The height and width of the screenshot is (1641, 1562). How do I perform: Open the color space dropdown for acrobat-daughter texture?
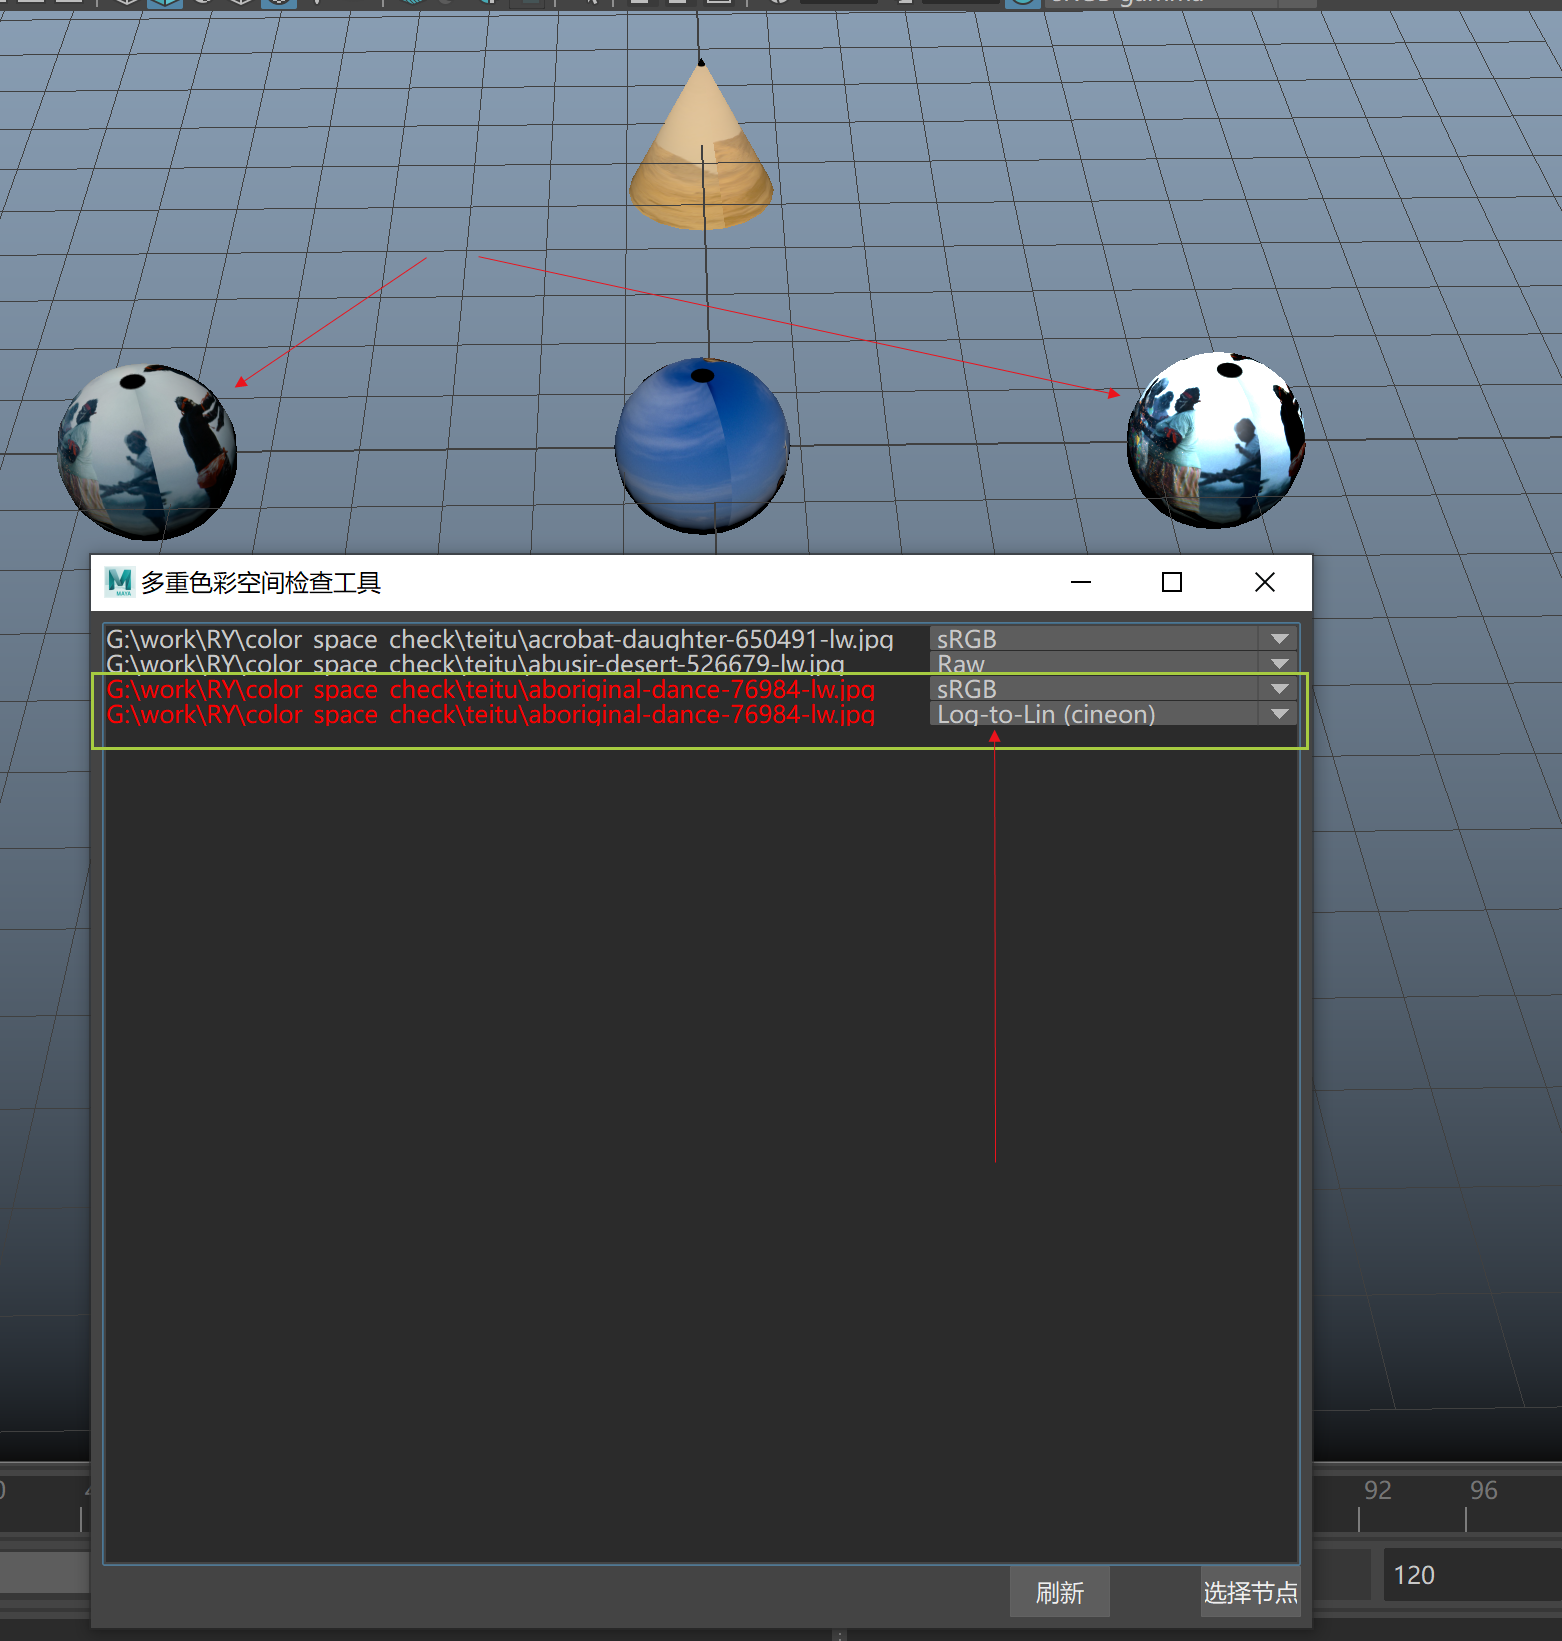pos(1112,638)
